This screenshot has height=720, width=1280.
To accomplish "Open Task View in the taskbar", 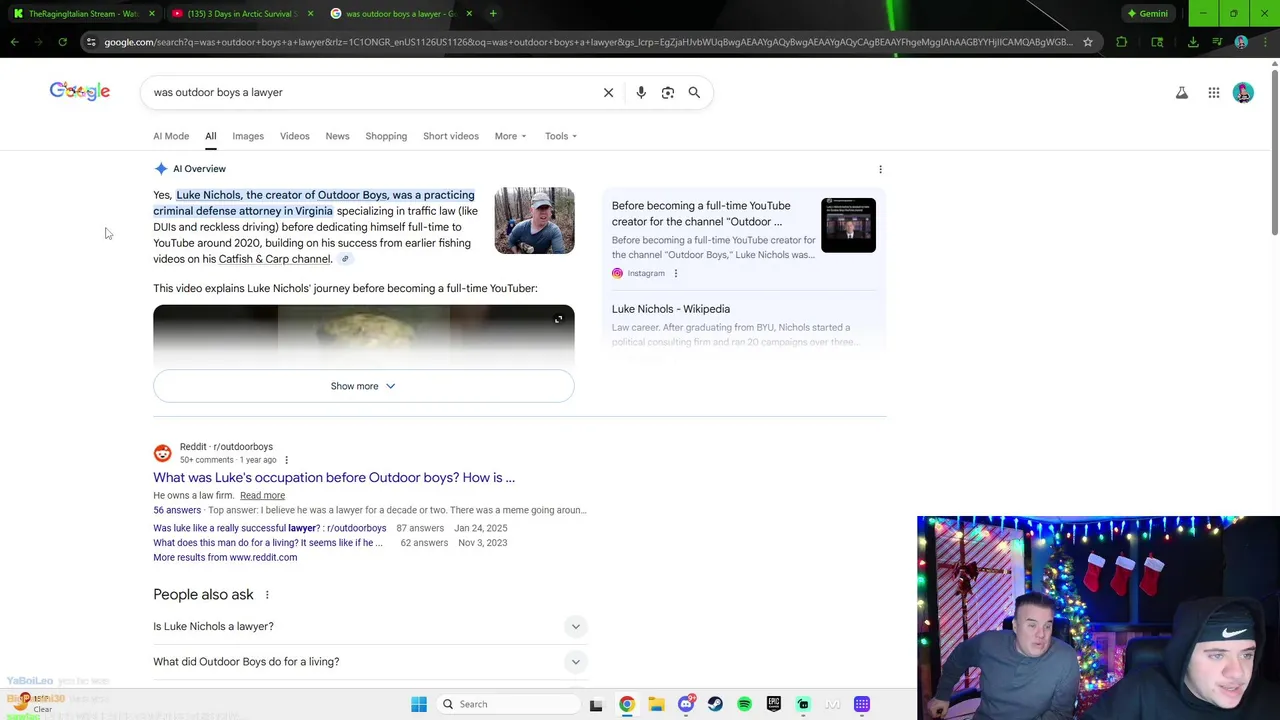I will (x=596, y=704).
